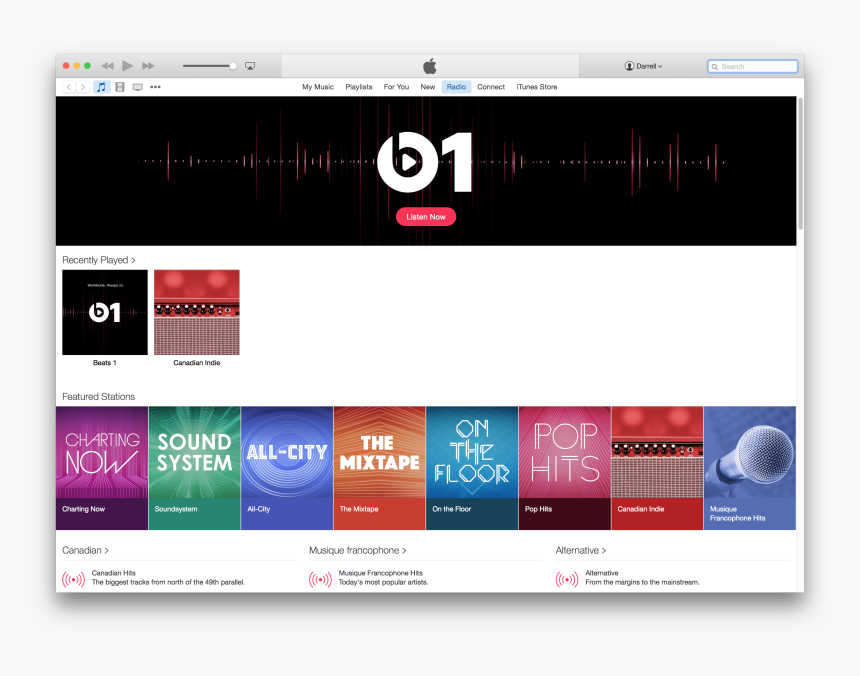Play the Charting Now featured station
Image resolution: width=860 pixels, height=676 pixels.
tap(102, 468)
